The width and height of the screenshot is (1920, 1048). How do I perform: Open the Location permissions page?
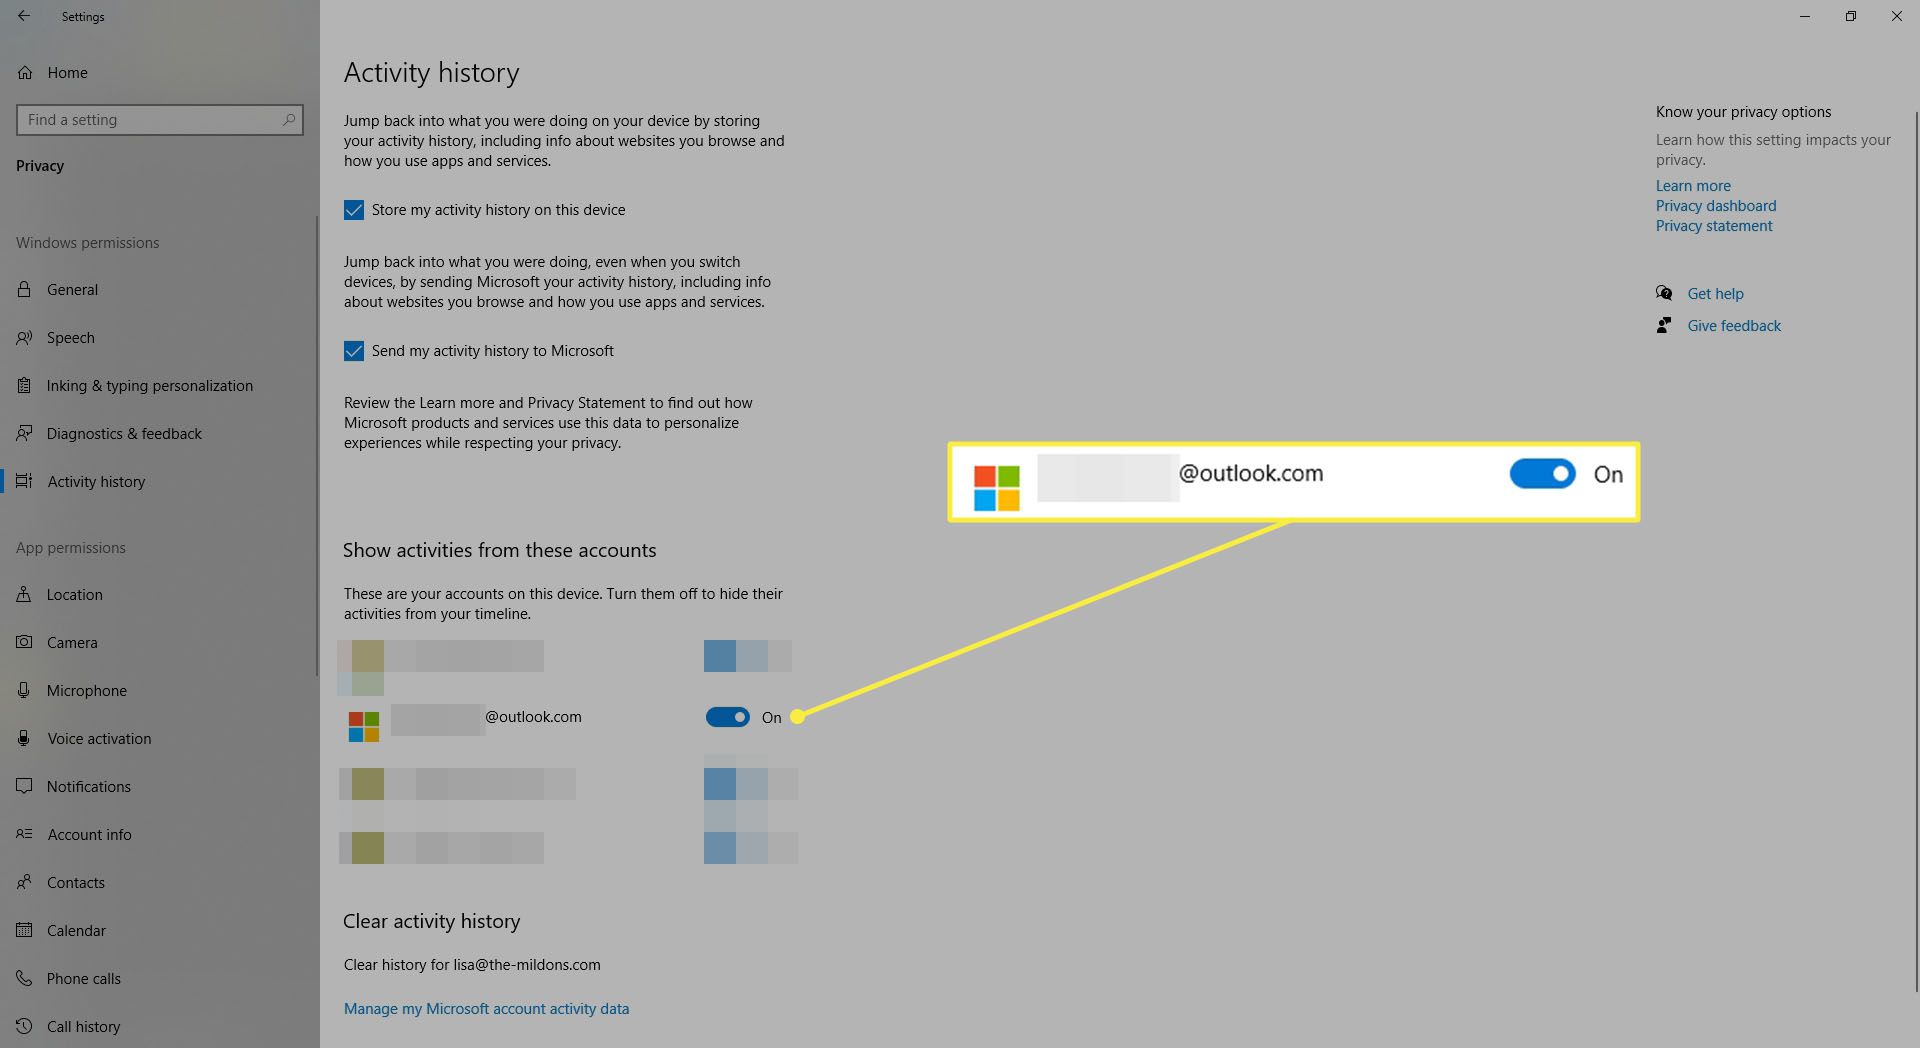(x=160, y=595)
